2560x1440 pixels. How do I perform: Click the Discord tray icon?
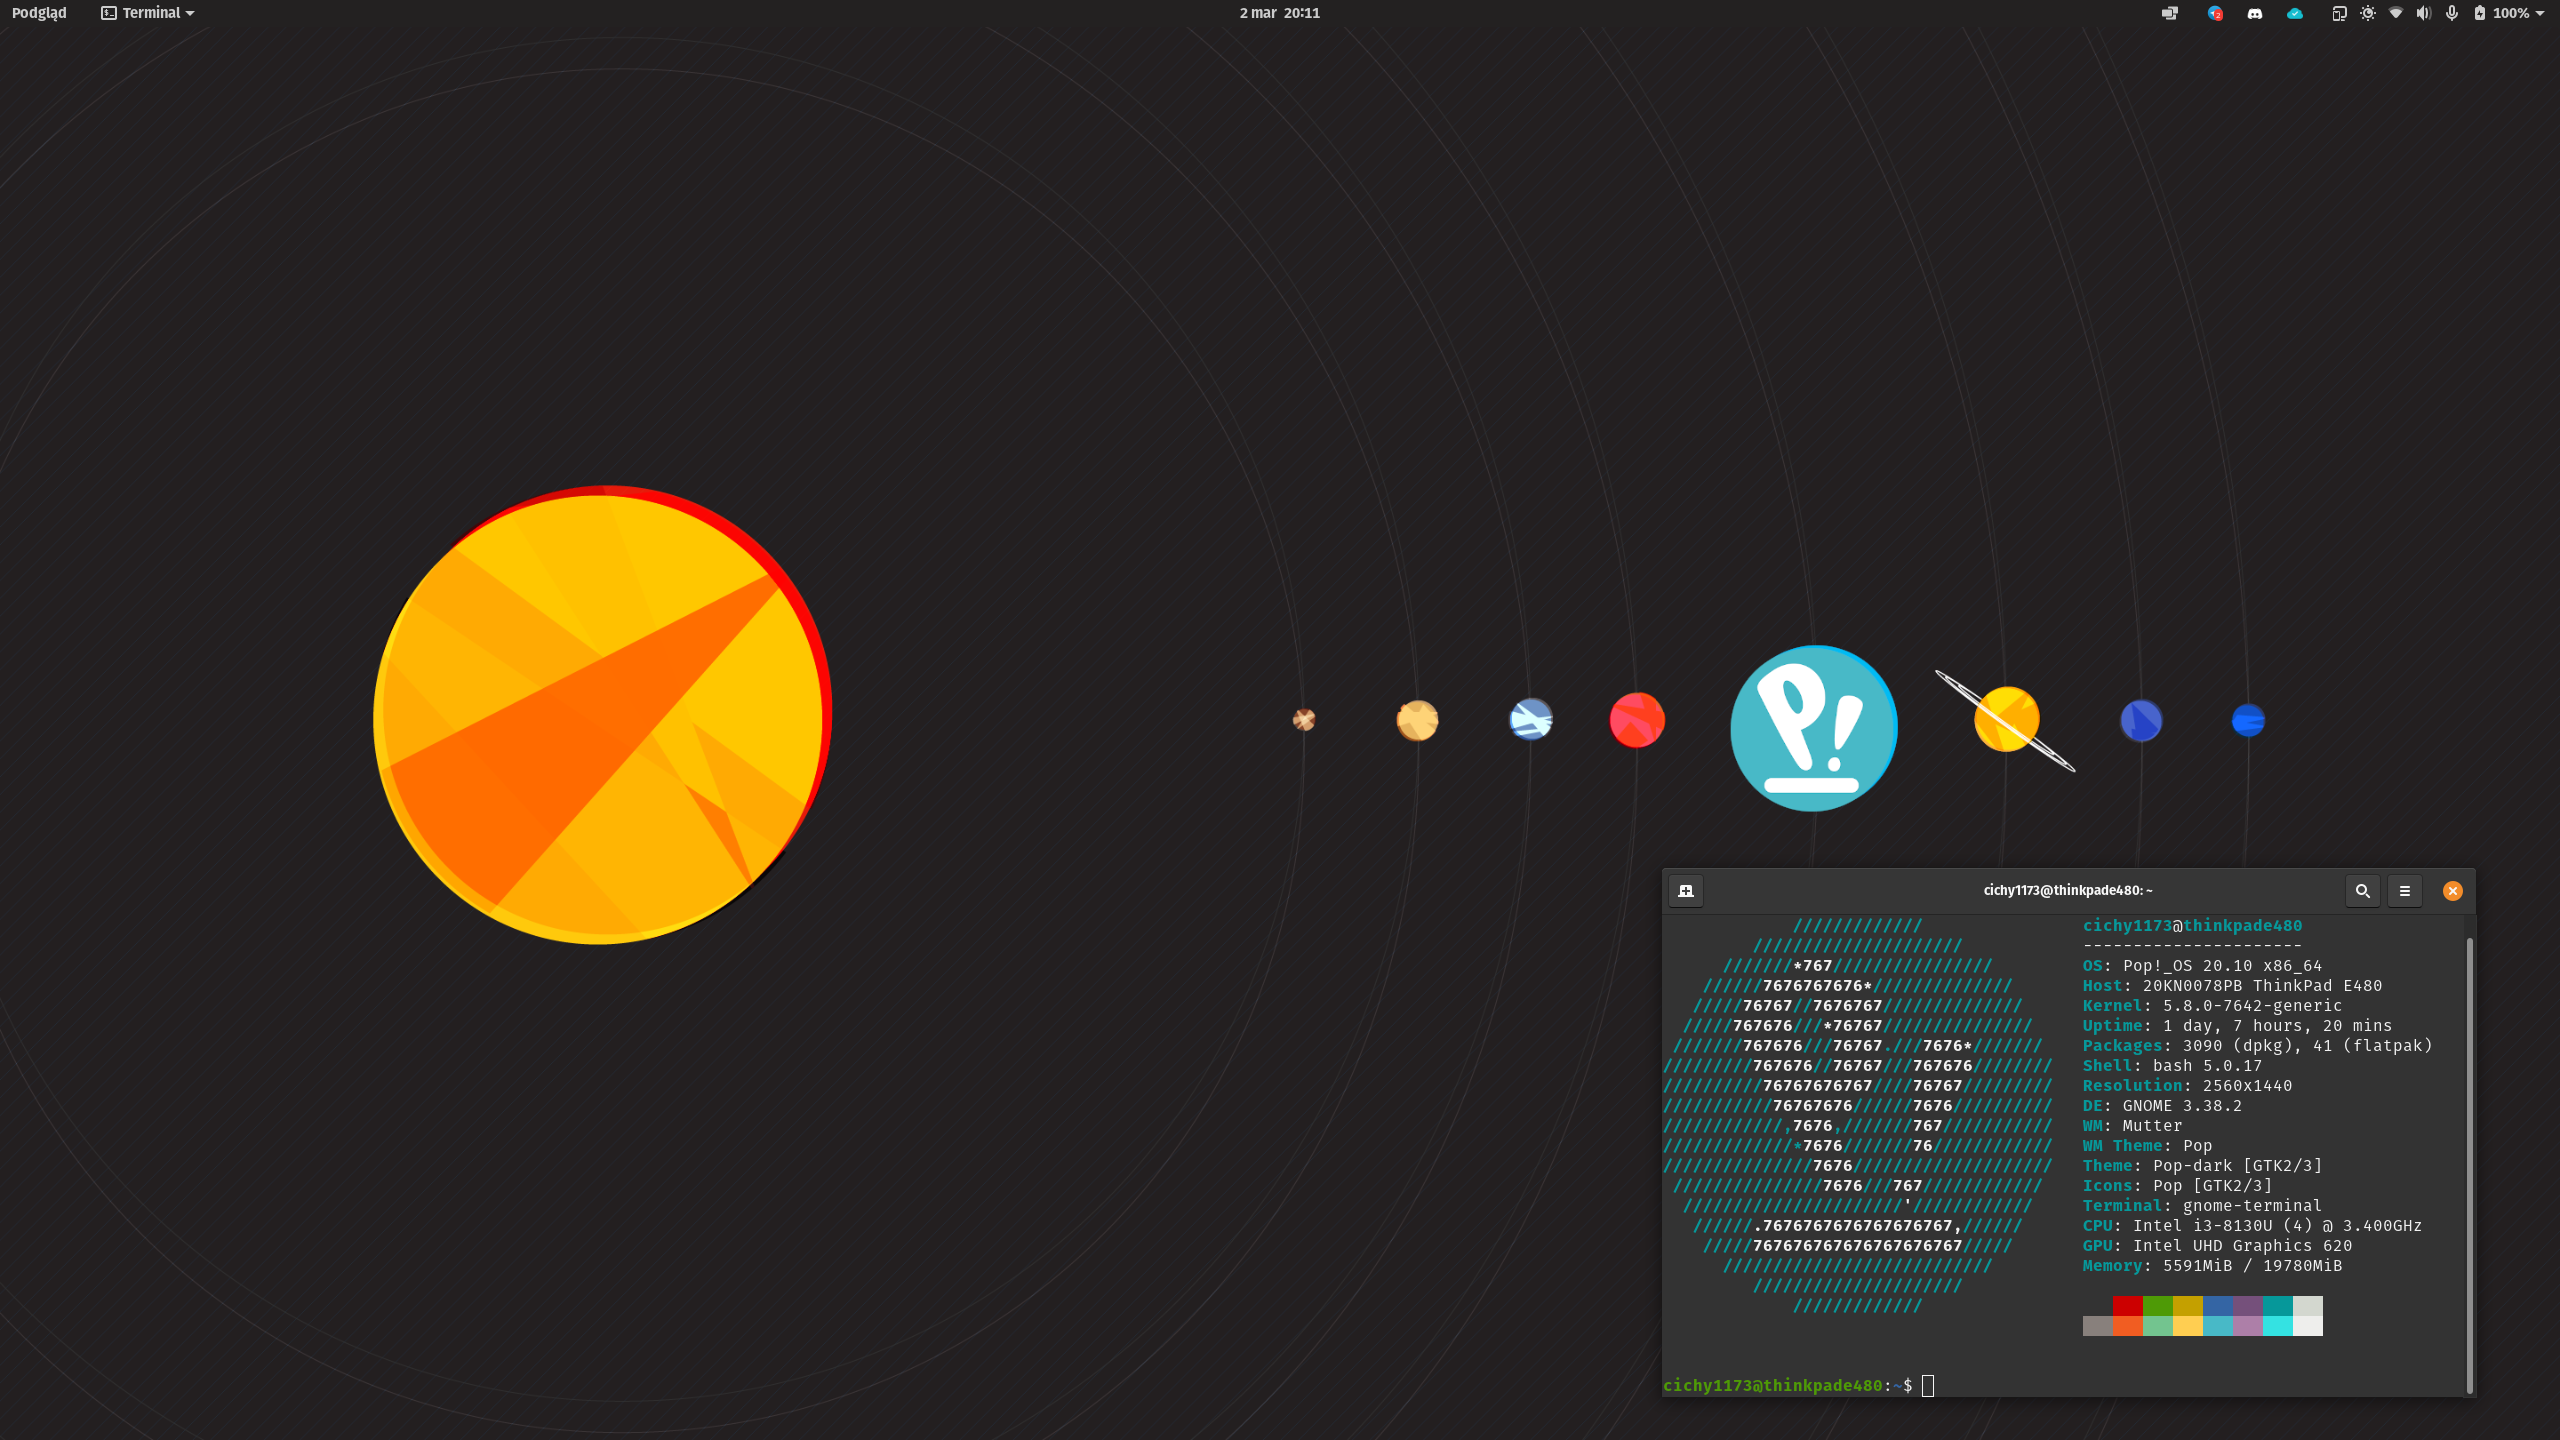tap(2254, 13)
